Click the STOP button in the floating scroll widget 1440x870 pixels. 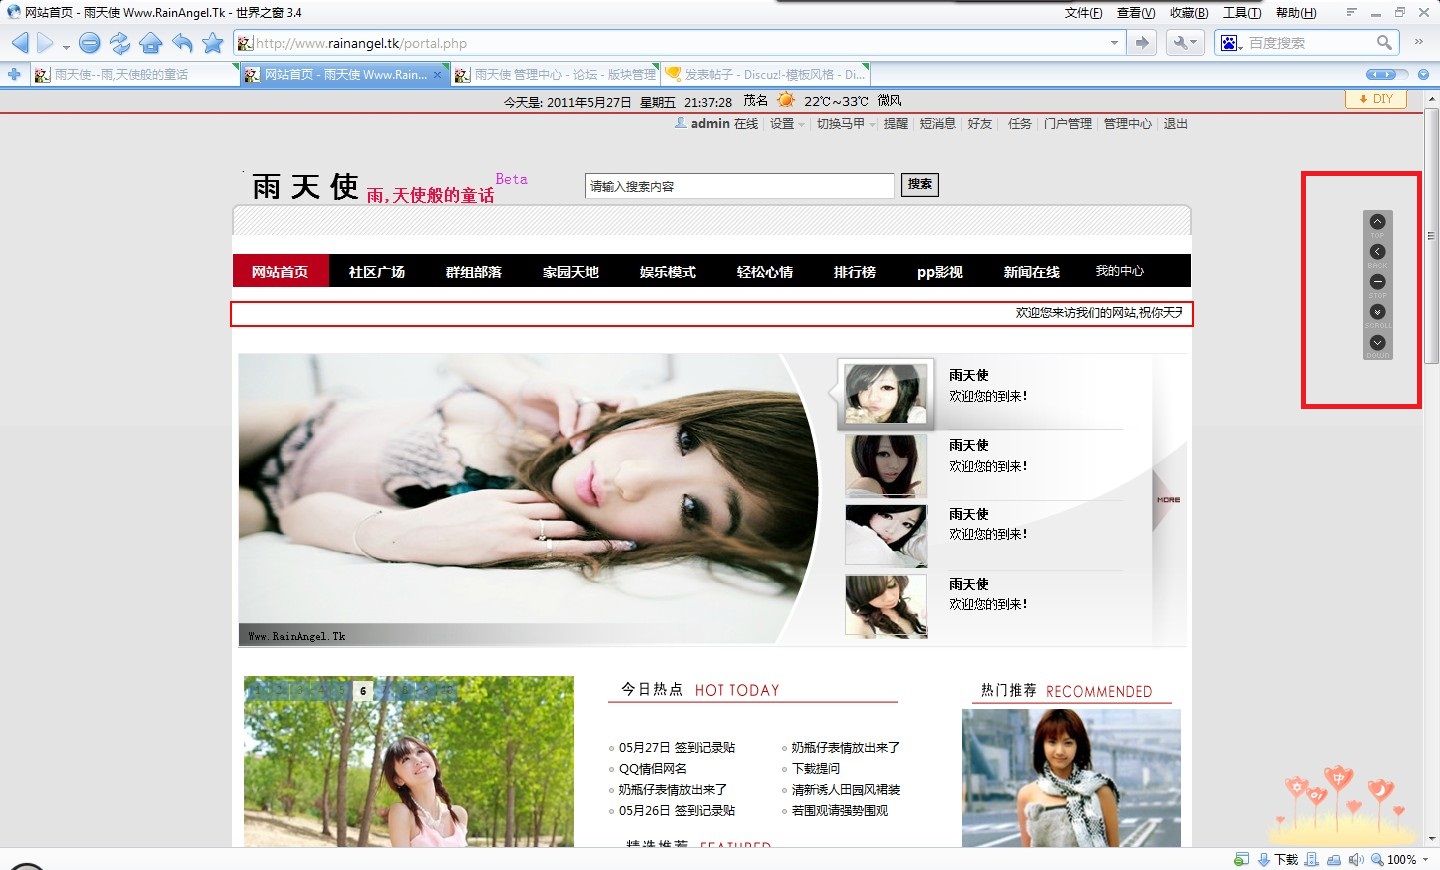(1378, 282)
